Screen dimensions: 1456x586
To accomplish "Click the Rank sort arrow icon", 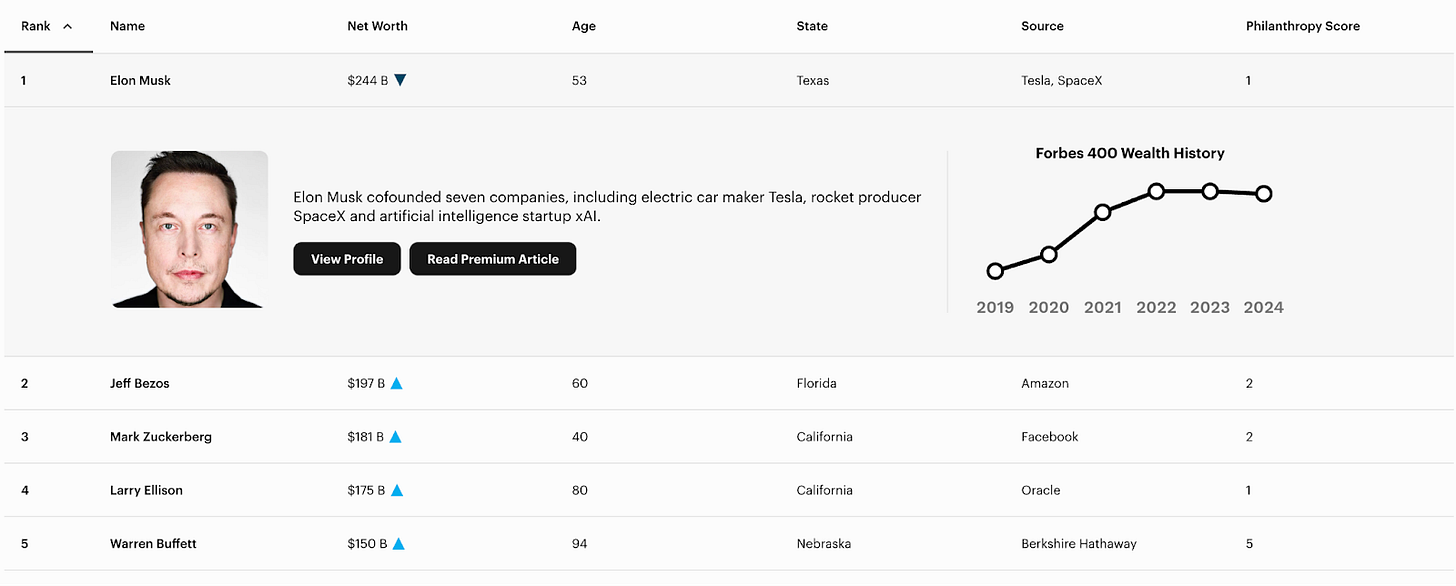I will (68, 26).
